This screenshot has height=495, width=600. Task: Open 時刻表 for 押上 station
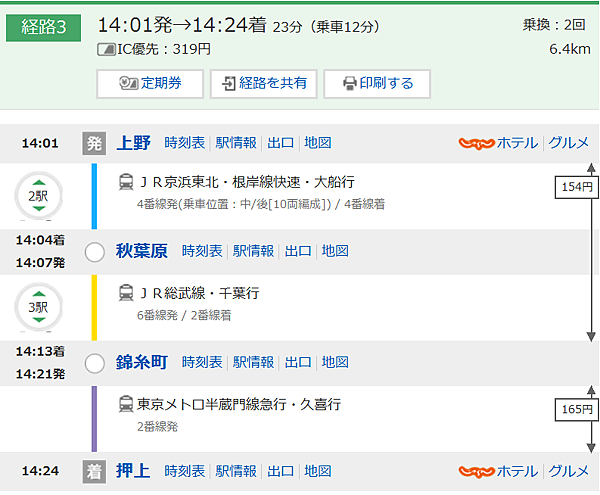click(184, 471)
